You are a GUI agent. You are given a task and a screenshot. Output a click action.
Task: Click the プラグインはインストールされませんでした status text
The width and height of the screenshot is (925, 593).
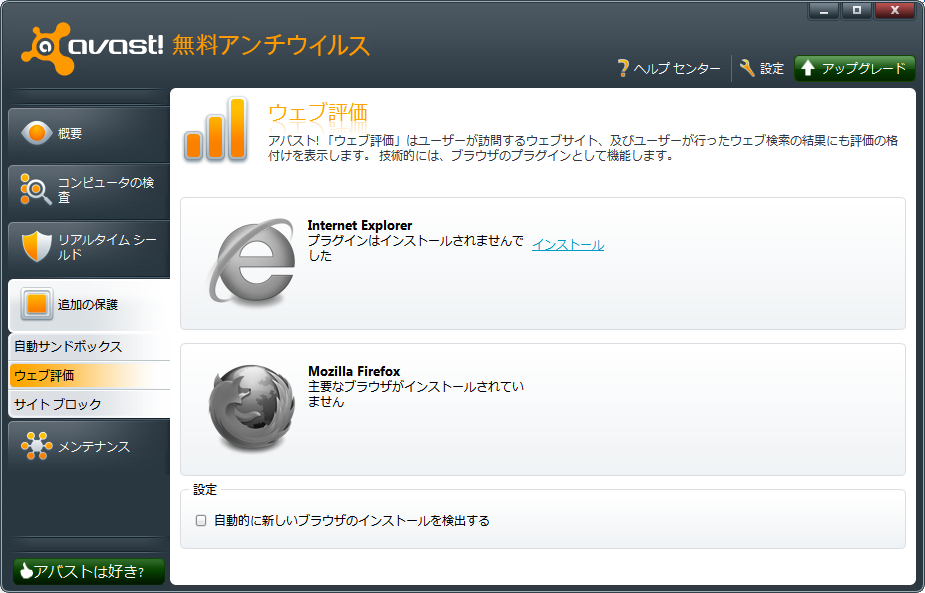coord(416,248)
